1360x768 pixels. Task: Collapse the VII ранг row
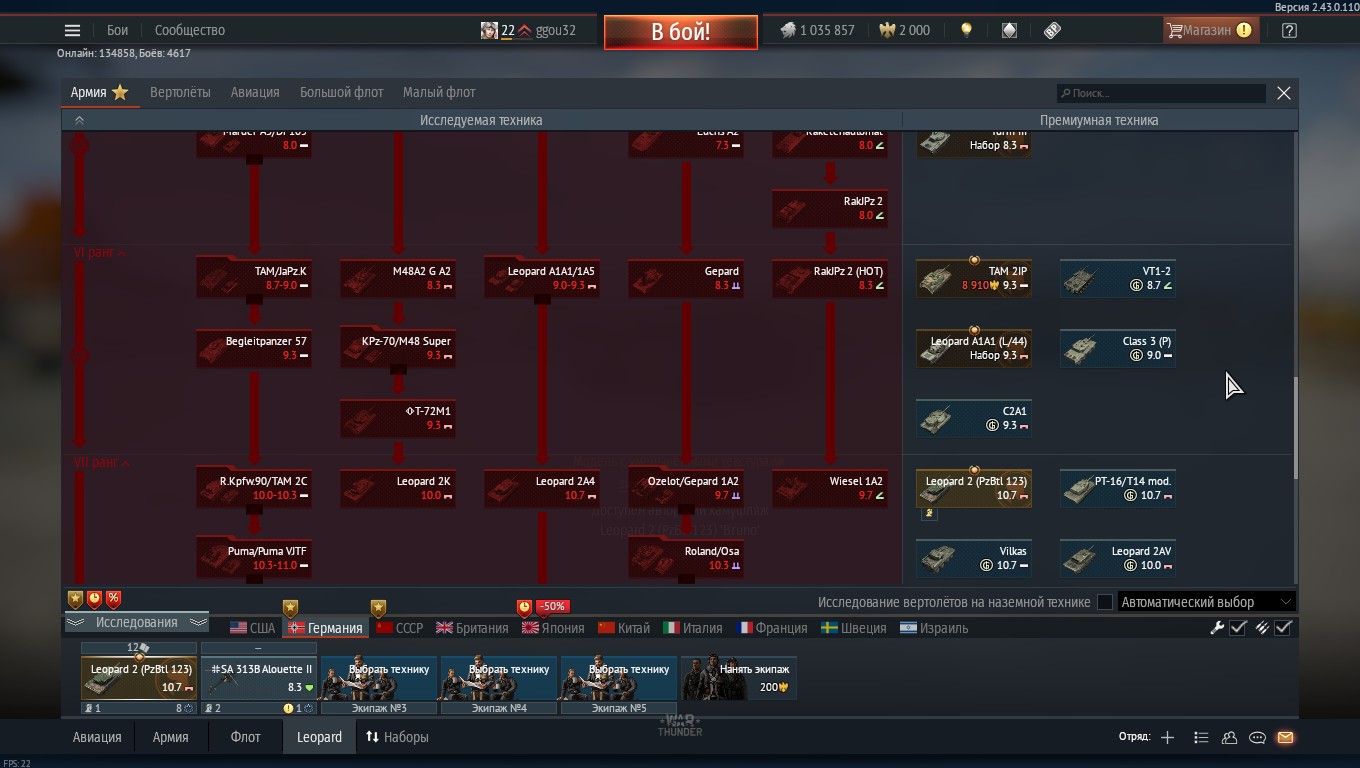pos(100,463)
